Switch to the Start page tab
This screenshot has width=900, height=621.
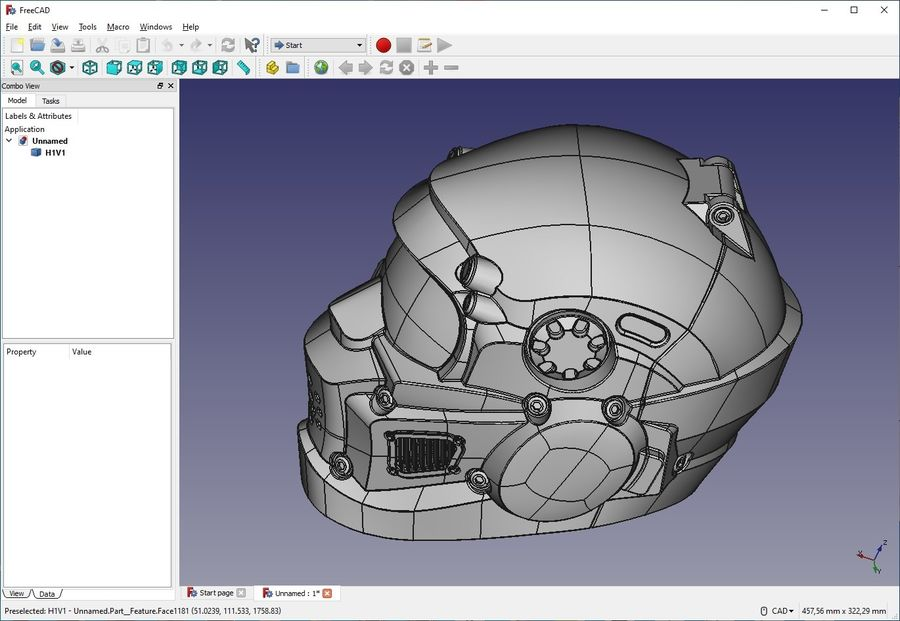216,593
